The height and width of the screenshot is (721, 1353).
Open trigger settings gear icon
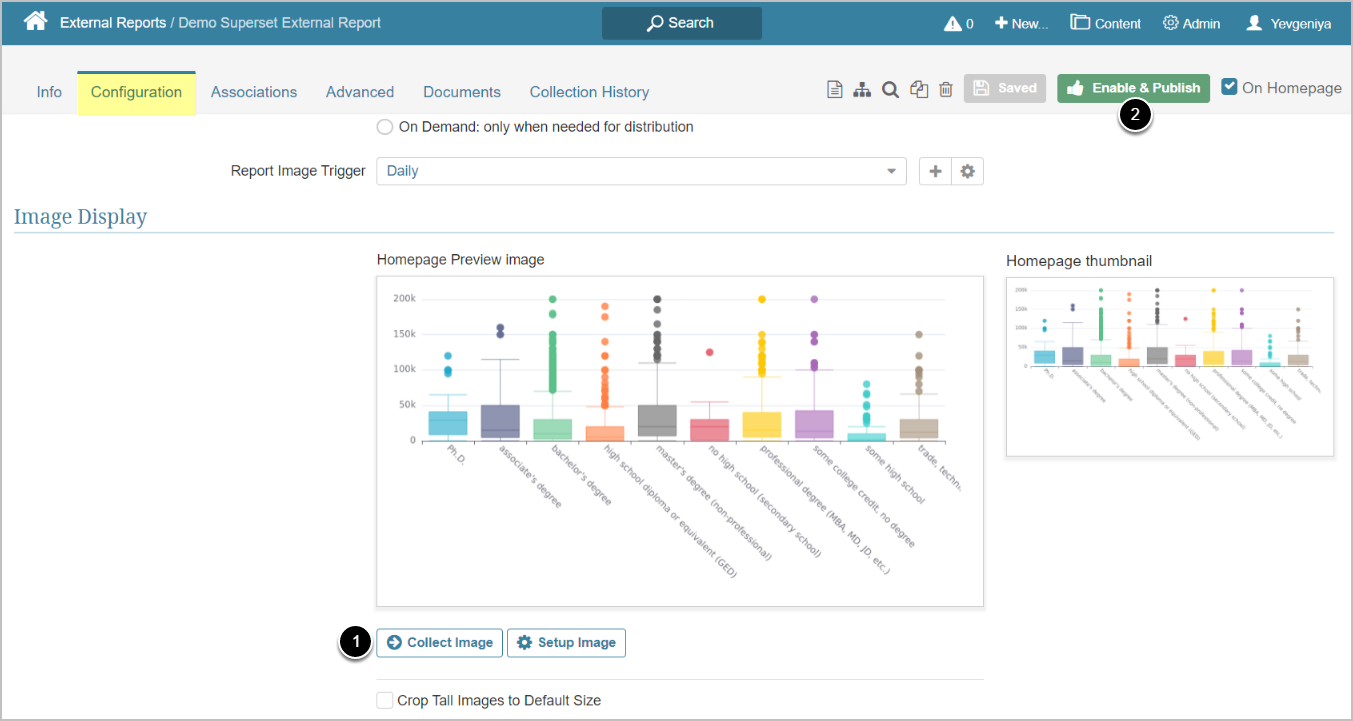967,171
